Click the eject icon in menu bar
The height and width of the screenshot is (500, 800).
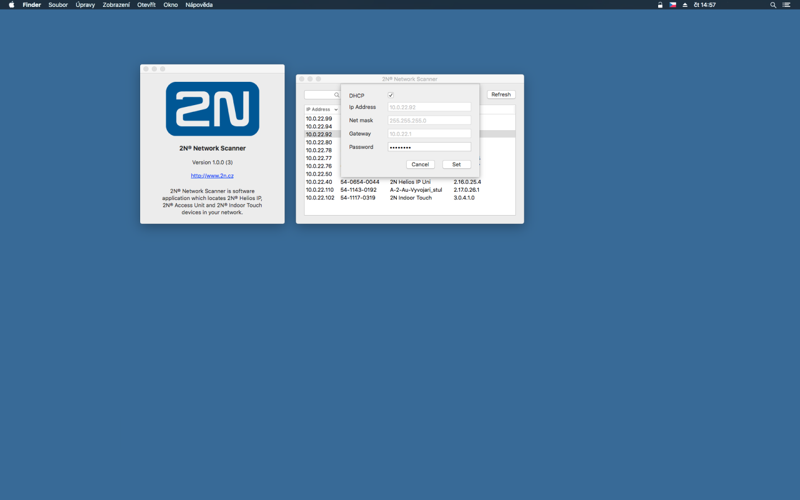[685, 5]
